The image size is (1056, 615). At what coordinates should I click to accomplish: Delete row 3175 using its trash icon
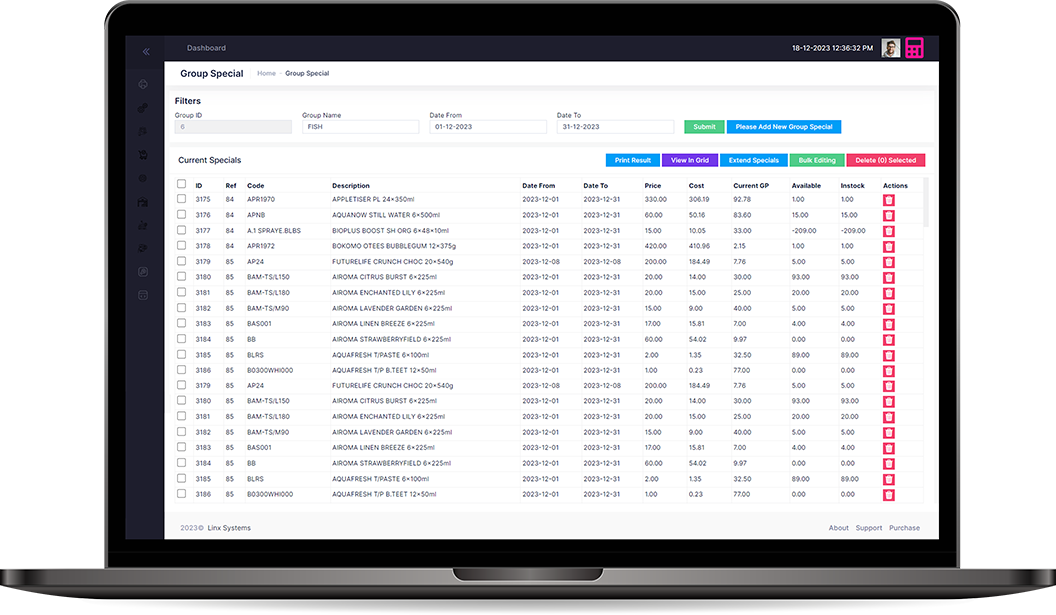888,200
